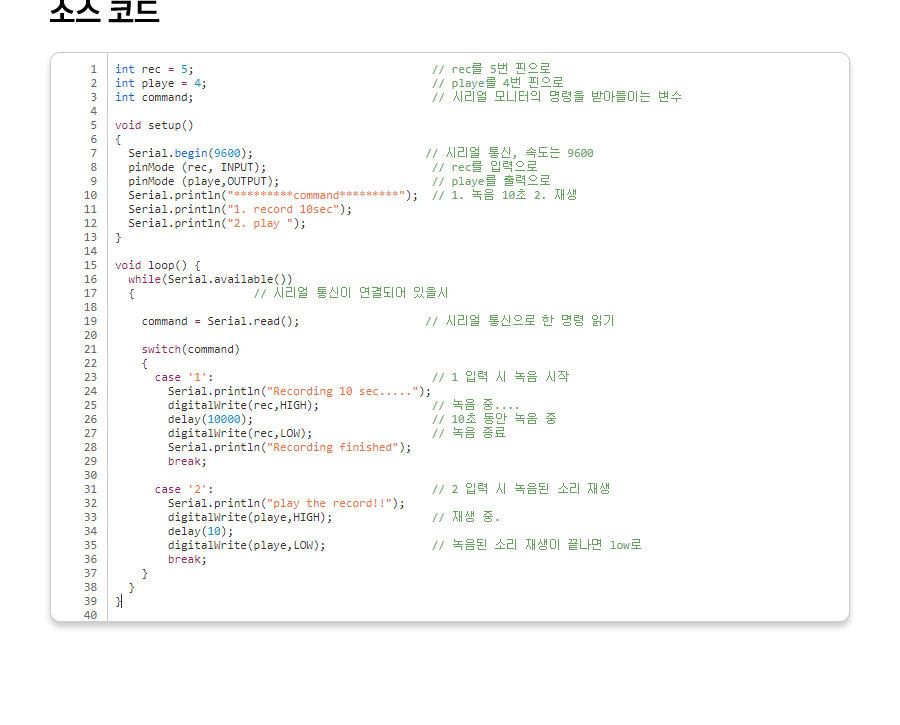Click the "void loop() {" line
This screenshot has width=900, height=725.
(x=157, y=265)
